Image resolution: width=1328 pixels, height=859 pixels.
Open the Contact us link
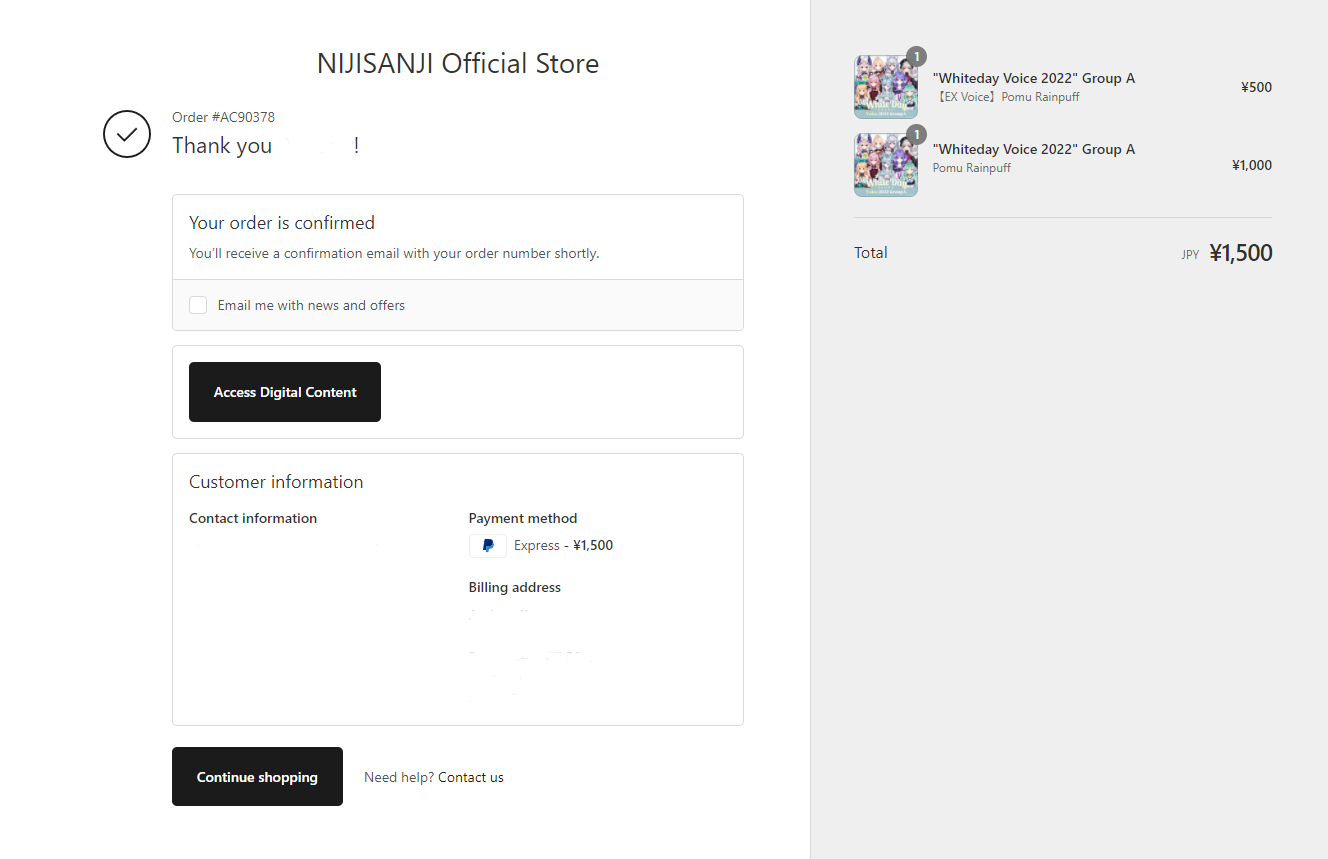click(x=471, y=777)
